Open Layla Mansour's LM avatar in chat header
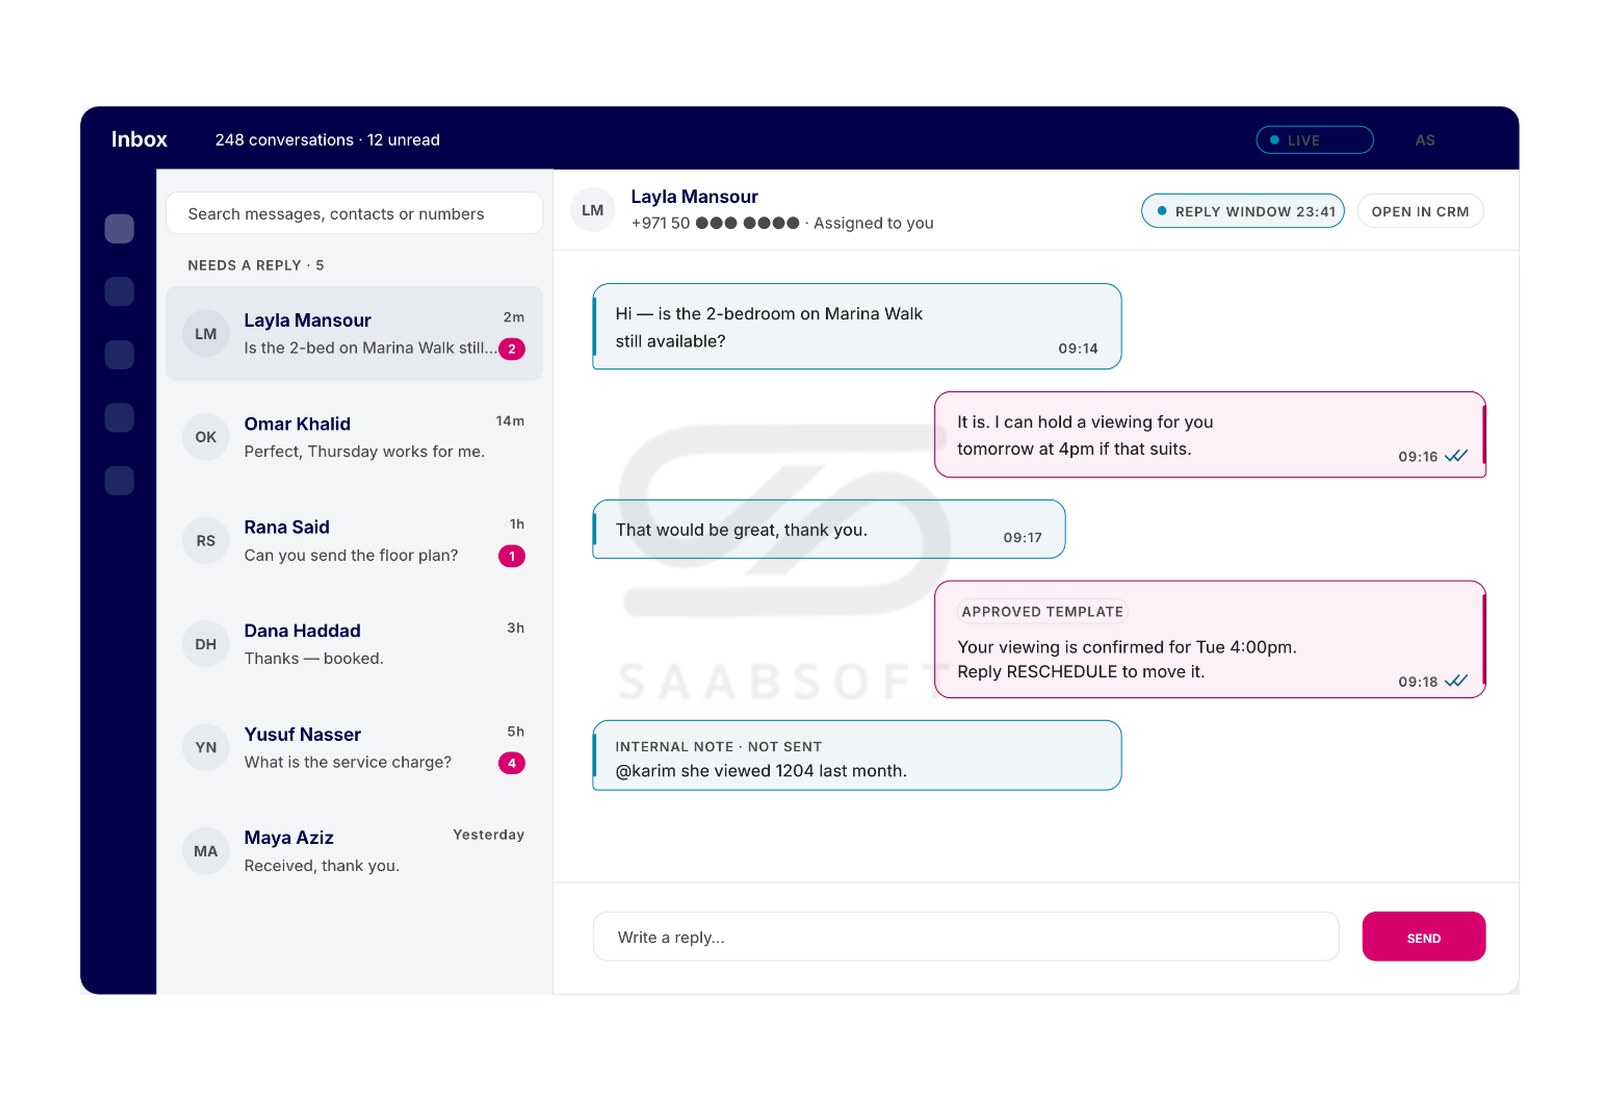This screenshot has height=1103, width=1600. pyautogui.click(x=592, y=210)
